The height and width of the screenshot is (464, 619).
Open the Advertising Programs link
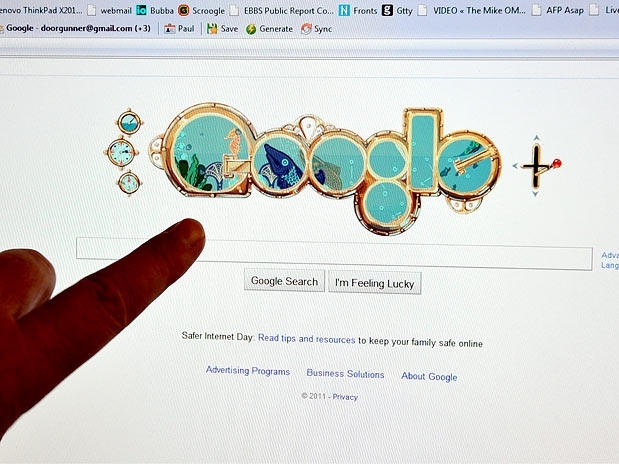248,371
